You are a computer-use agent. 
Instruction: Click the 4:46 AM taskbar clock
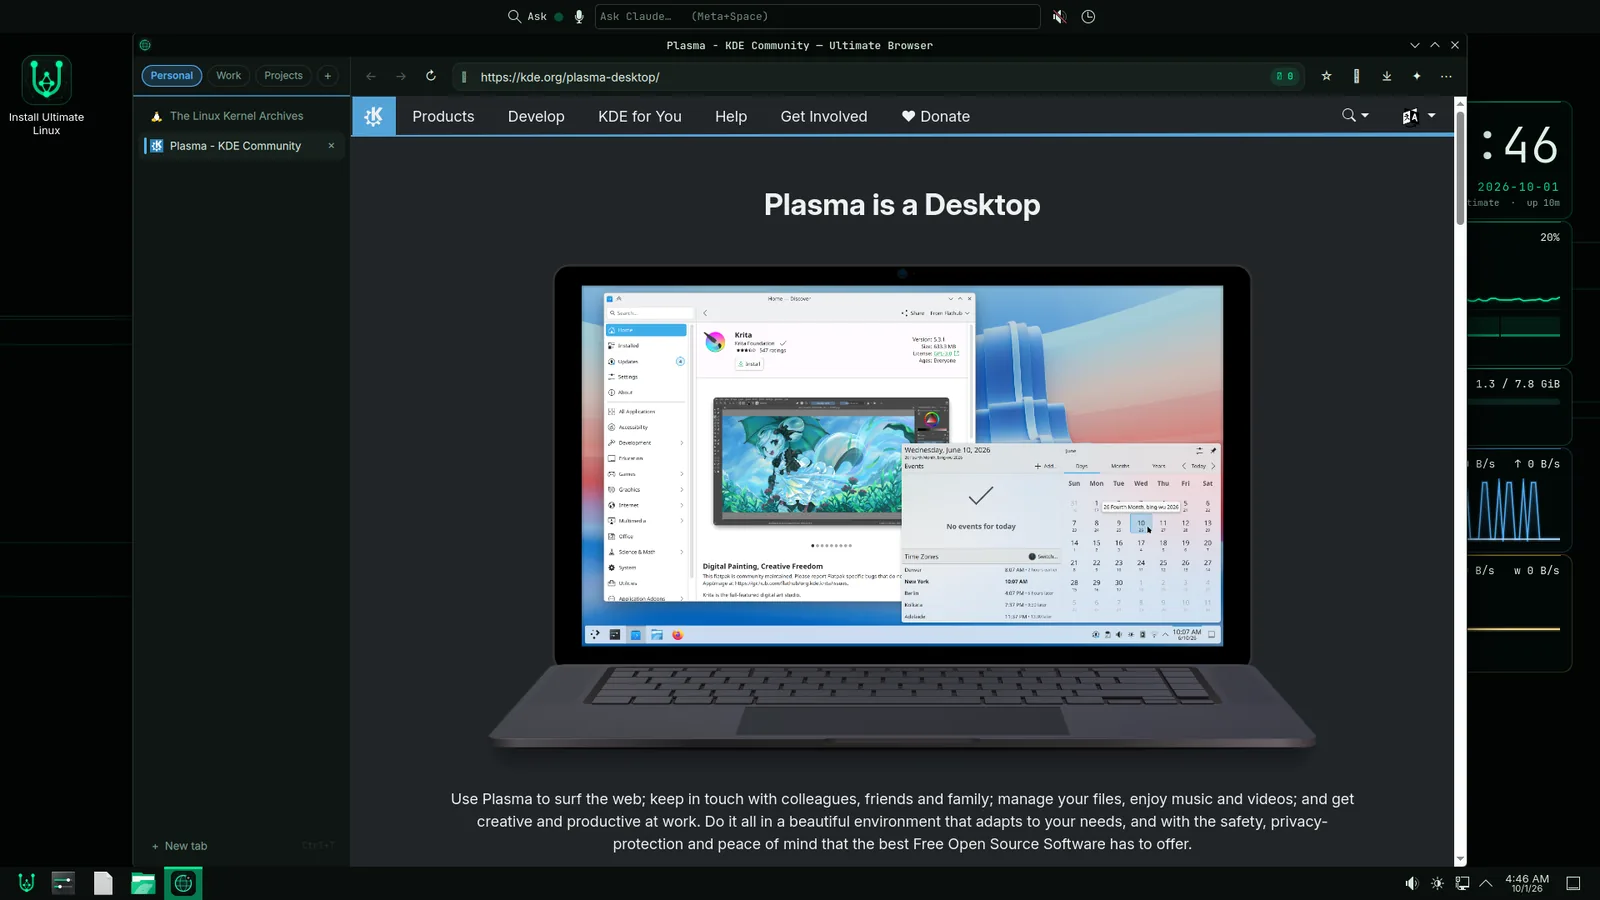(x=1527, y=883)
